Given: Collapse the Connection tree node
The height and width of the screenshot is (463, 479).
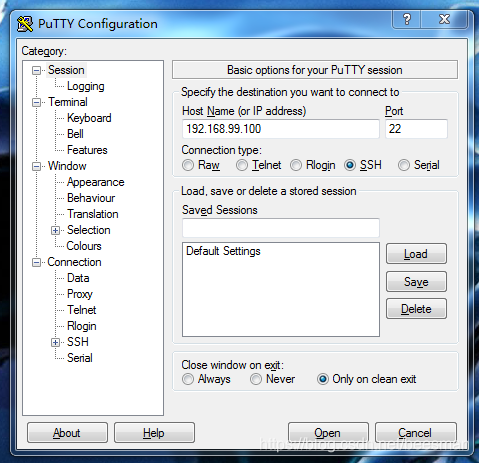Looking at the screenshot, I should [36, 262].
